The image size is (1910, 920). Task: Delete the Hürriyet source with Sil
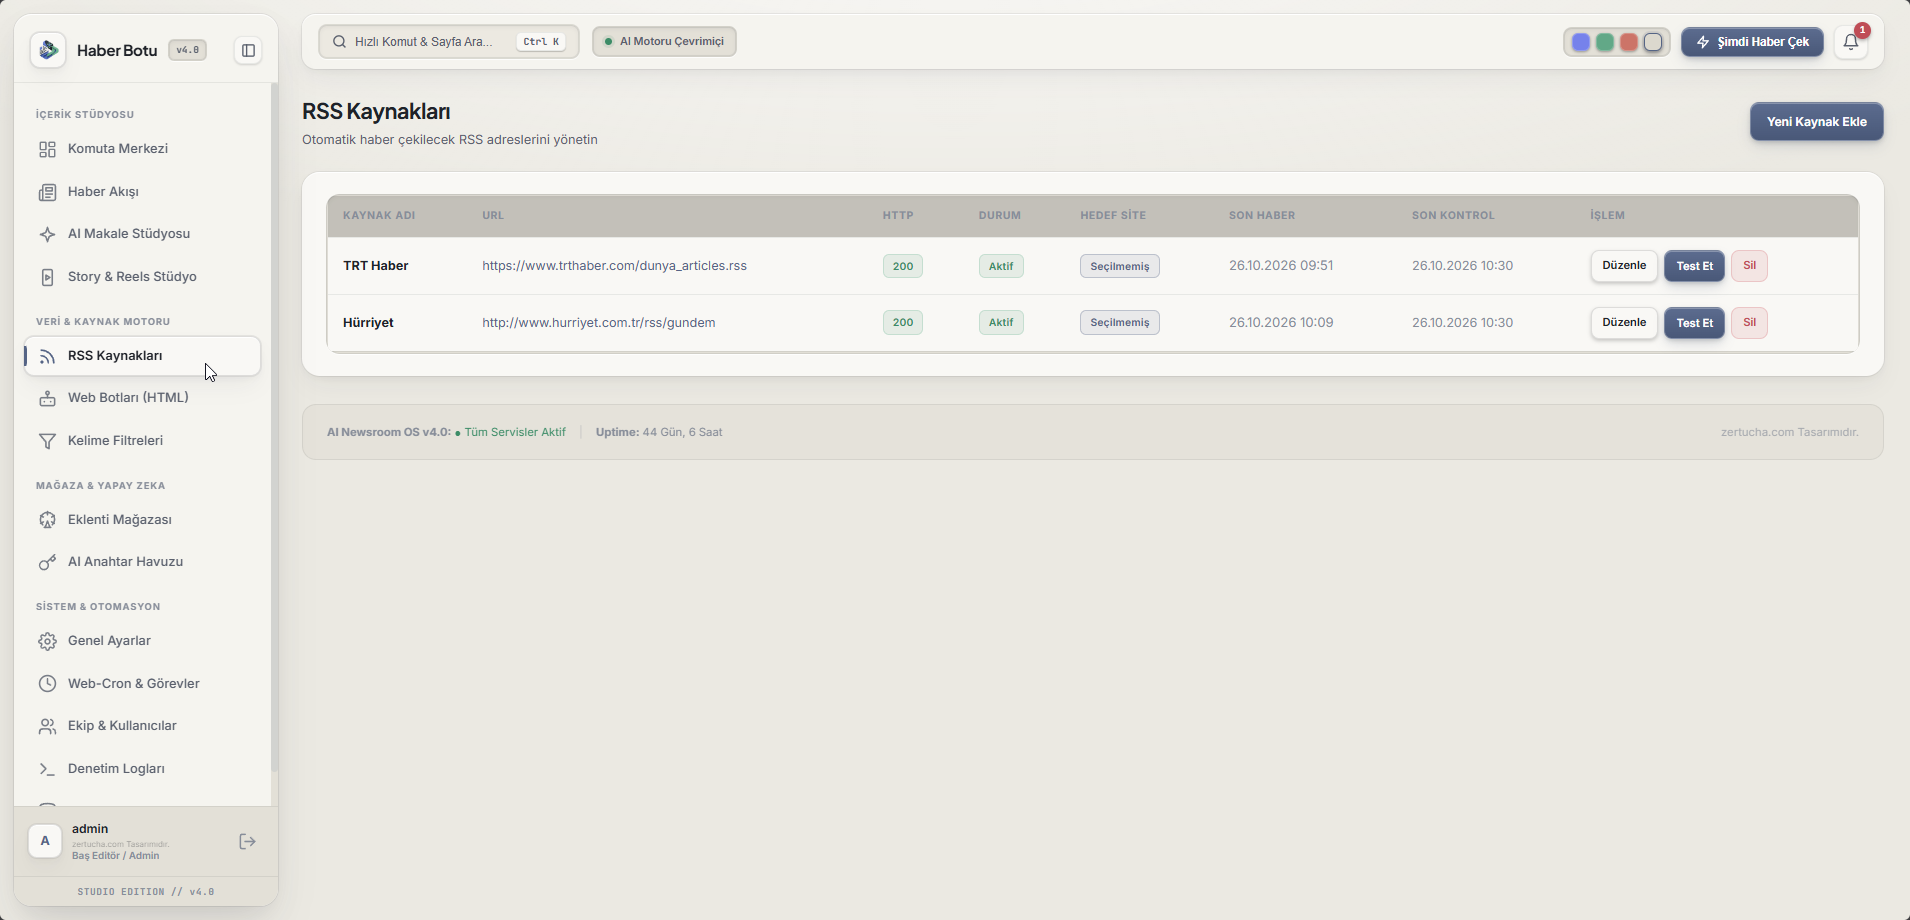coord(1749,323)
